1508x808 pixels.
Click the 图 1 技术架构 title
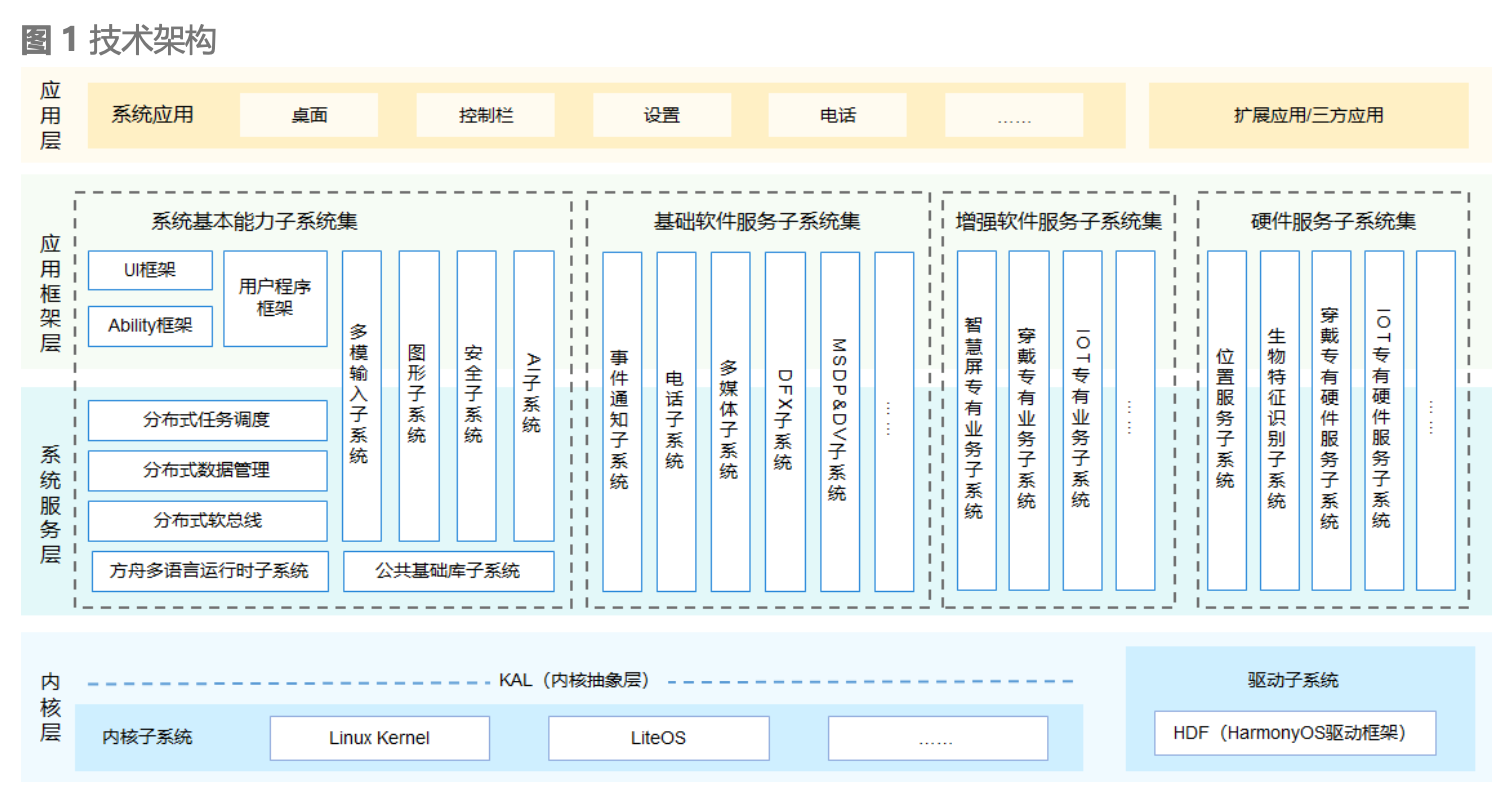(118, 40)
